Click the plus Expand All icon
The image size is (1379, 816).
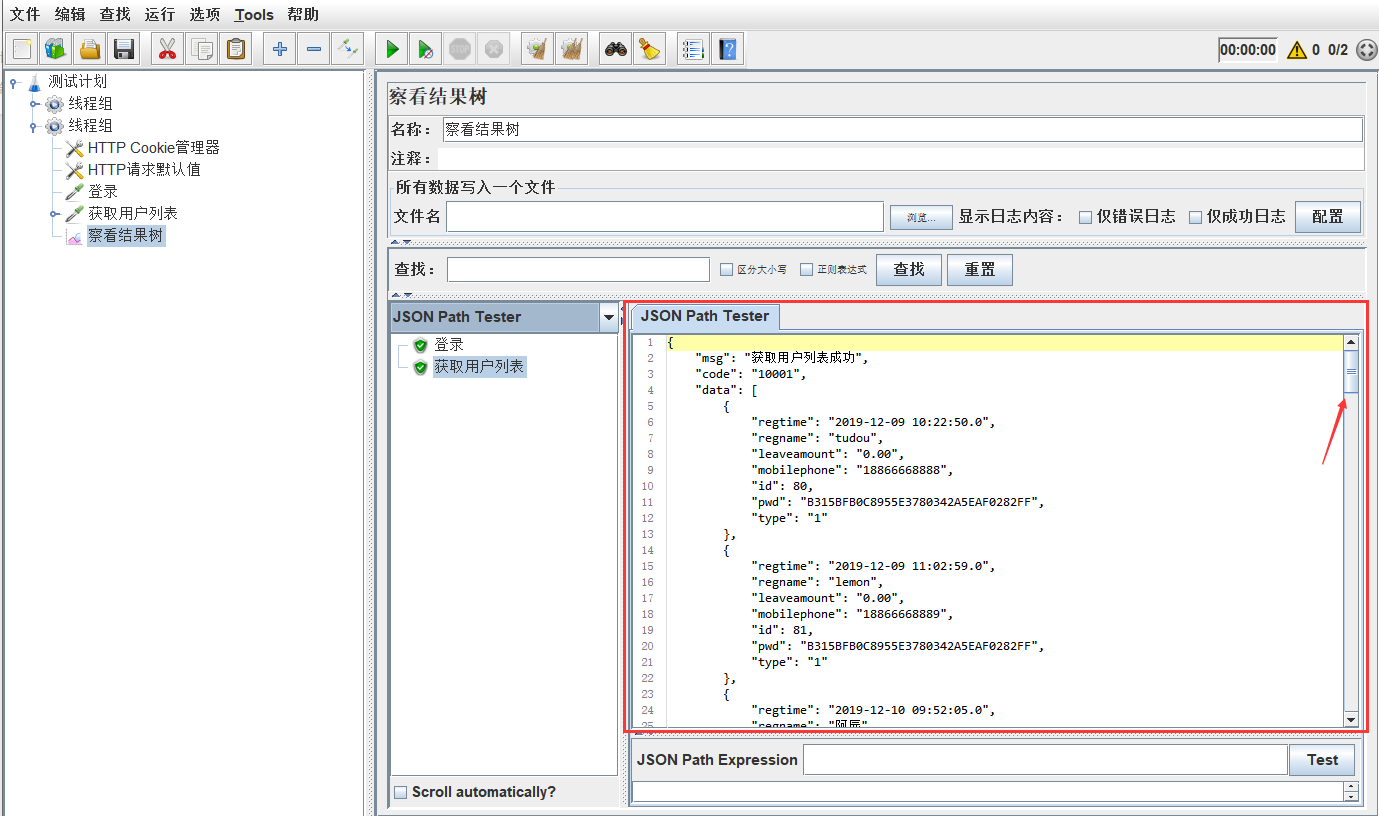click(280, 49)
